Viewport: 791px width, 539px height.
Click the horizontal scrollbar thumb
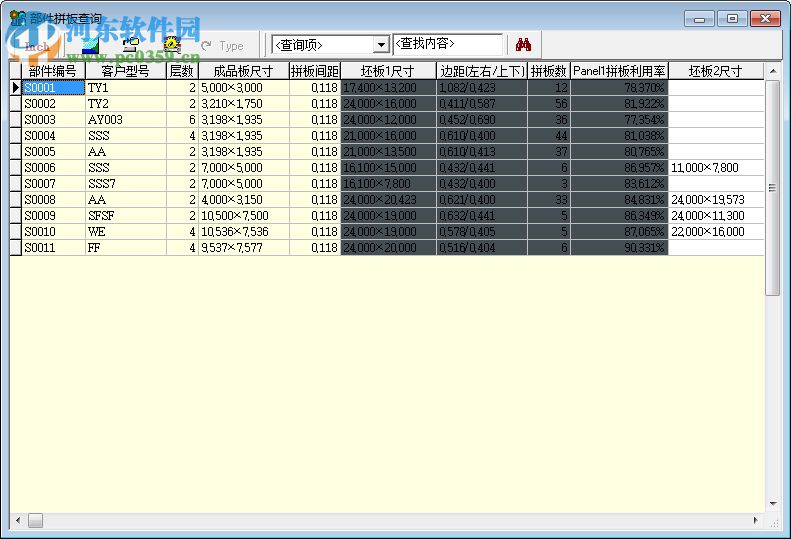(35, 520)
